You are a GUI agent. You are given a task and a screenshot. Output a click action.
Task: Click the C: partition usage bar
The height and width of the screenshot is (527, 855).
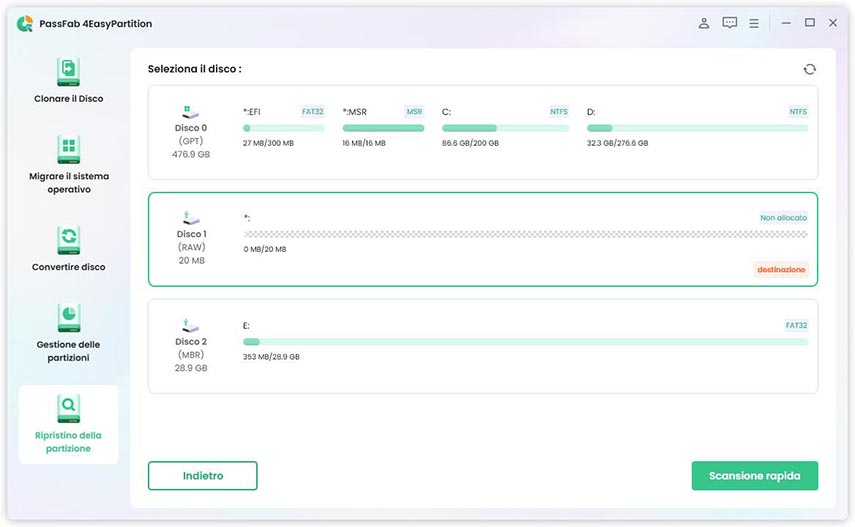[x=505, y=128]
